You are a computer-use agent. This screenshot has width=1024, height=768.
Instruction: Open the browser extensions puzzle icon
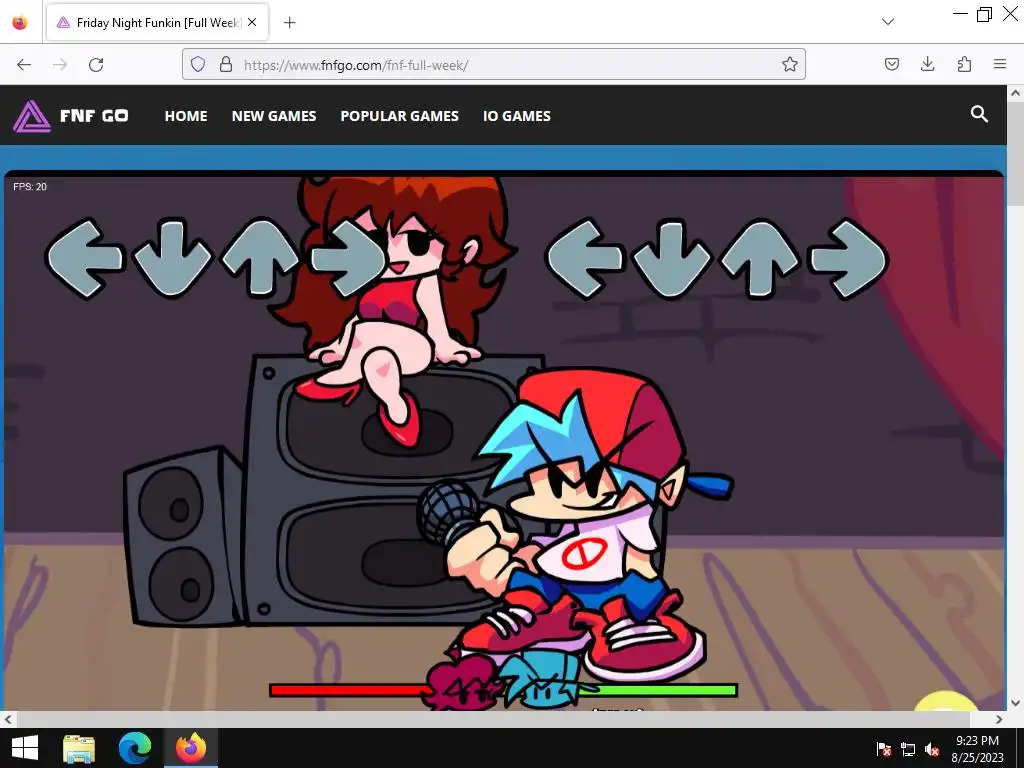(964, 64)
